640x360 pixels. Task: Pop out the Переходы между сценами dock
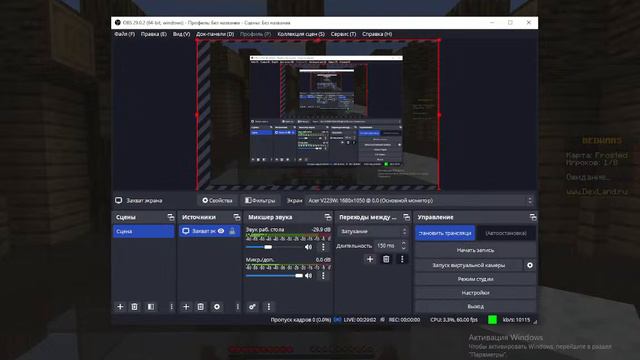click(x=407, y=217)
